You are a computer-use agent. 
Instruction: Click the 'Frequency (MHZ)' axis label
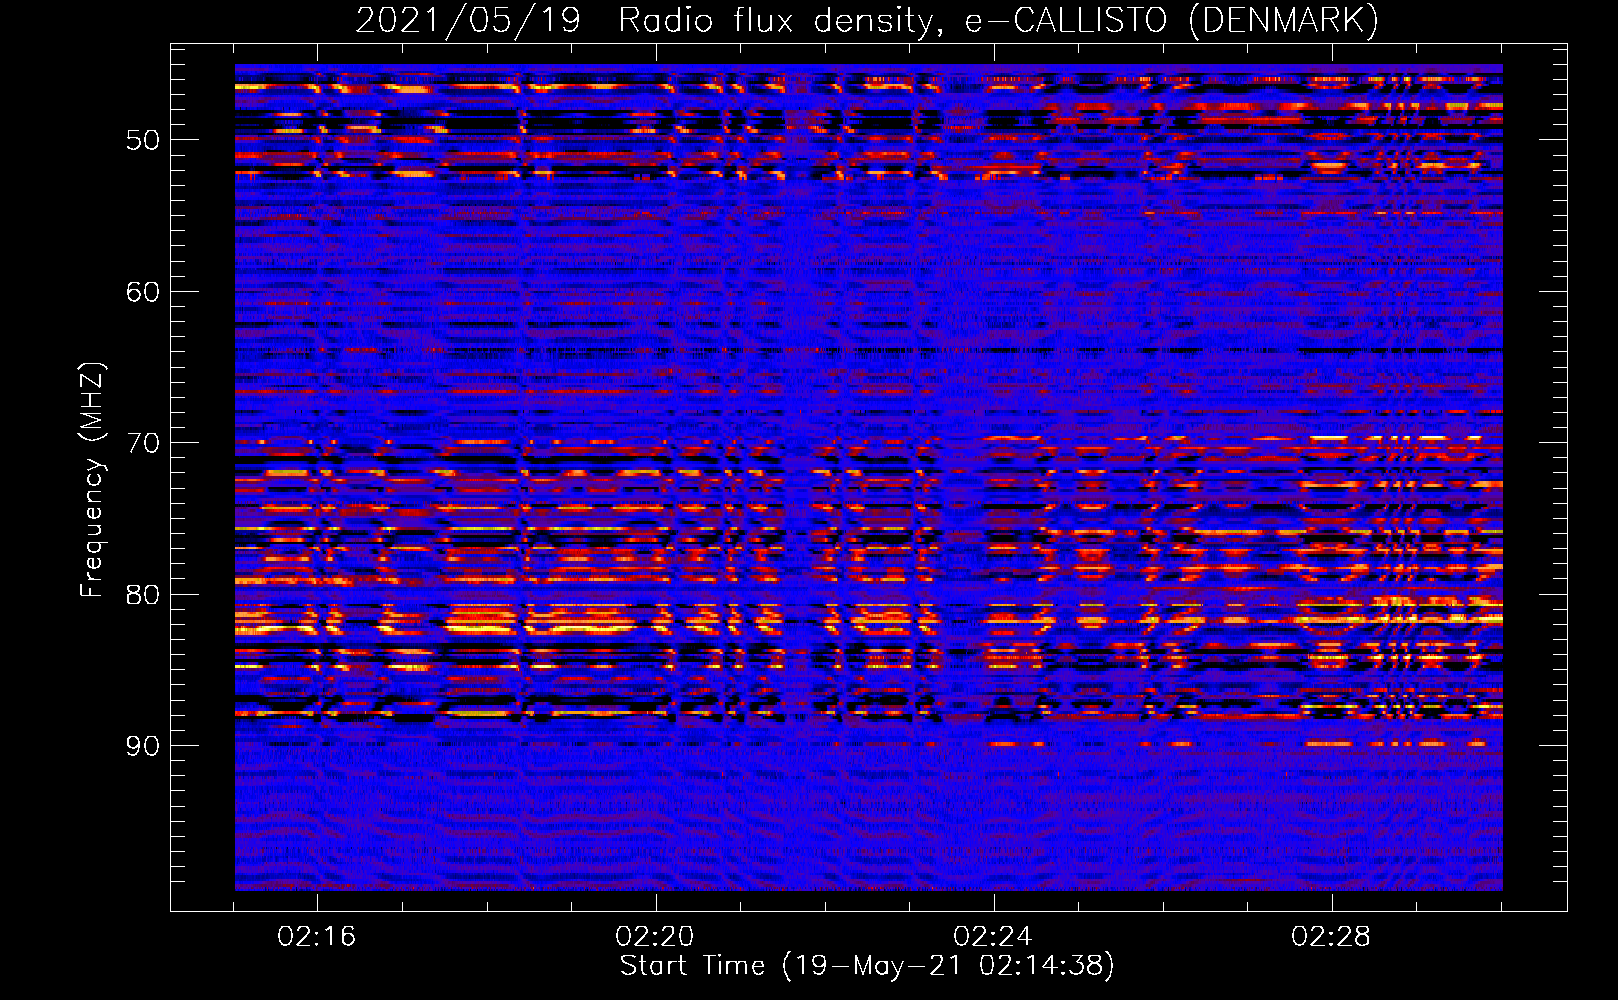91,480
